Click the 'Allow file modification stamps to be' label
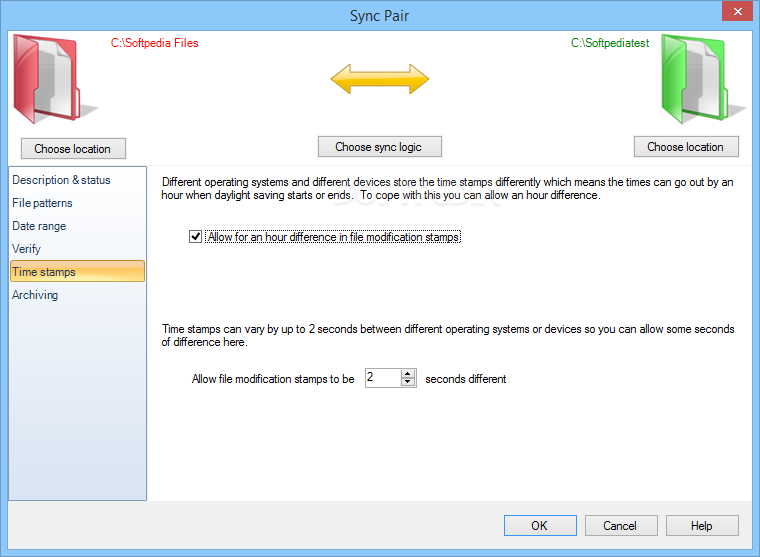 [273, 379]
